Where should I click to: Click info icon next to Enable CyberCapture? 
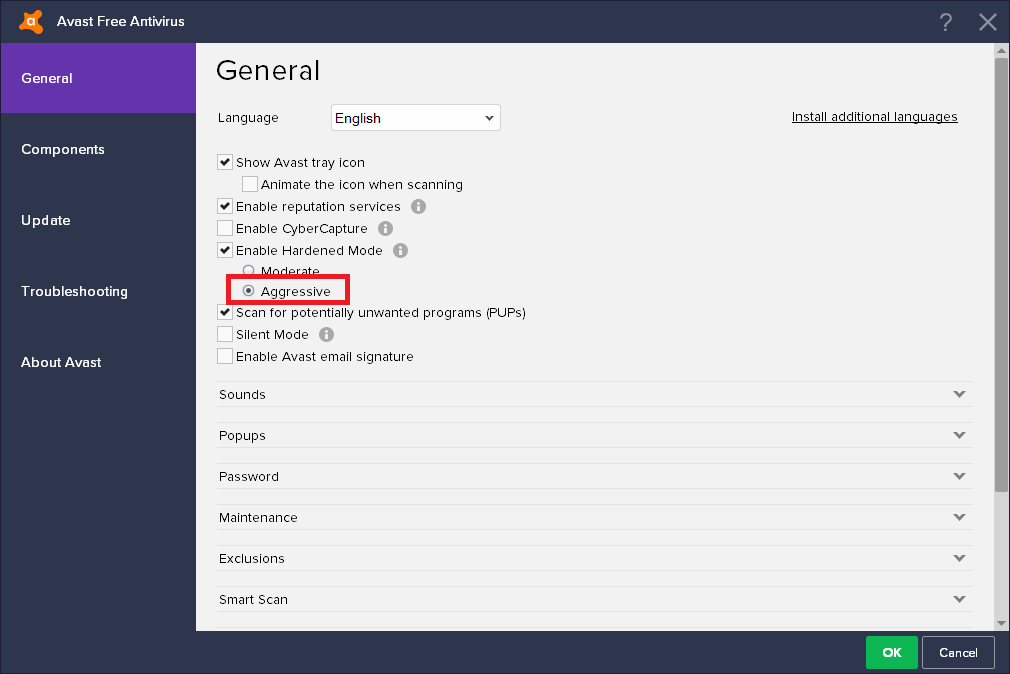pyautogui.click(x=385, y=229)
